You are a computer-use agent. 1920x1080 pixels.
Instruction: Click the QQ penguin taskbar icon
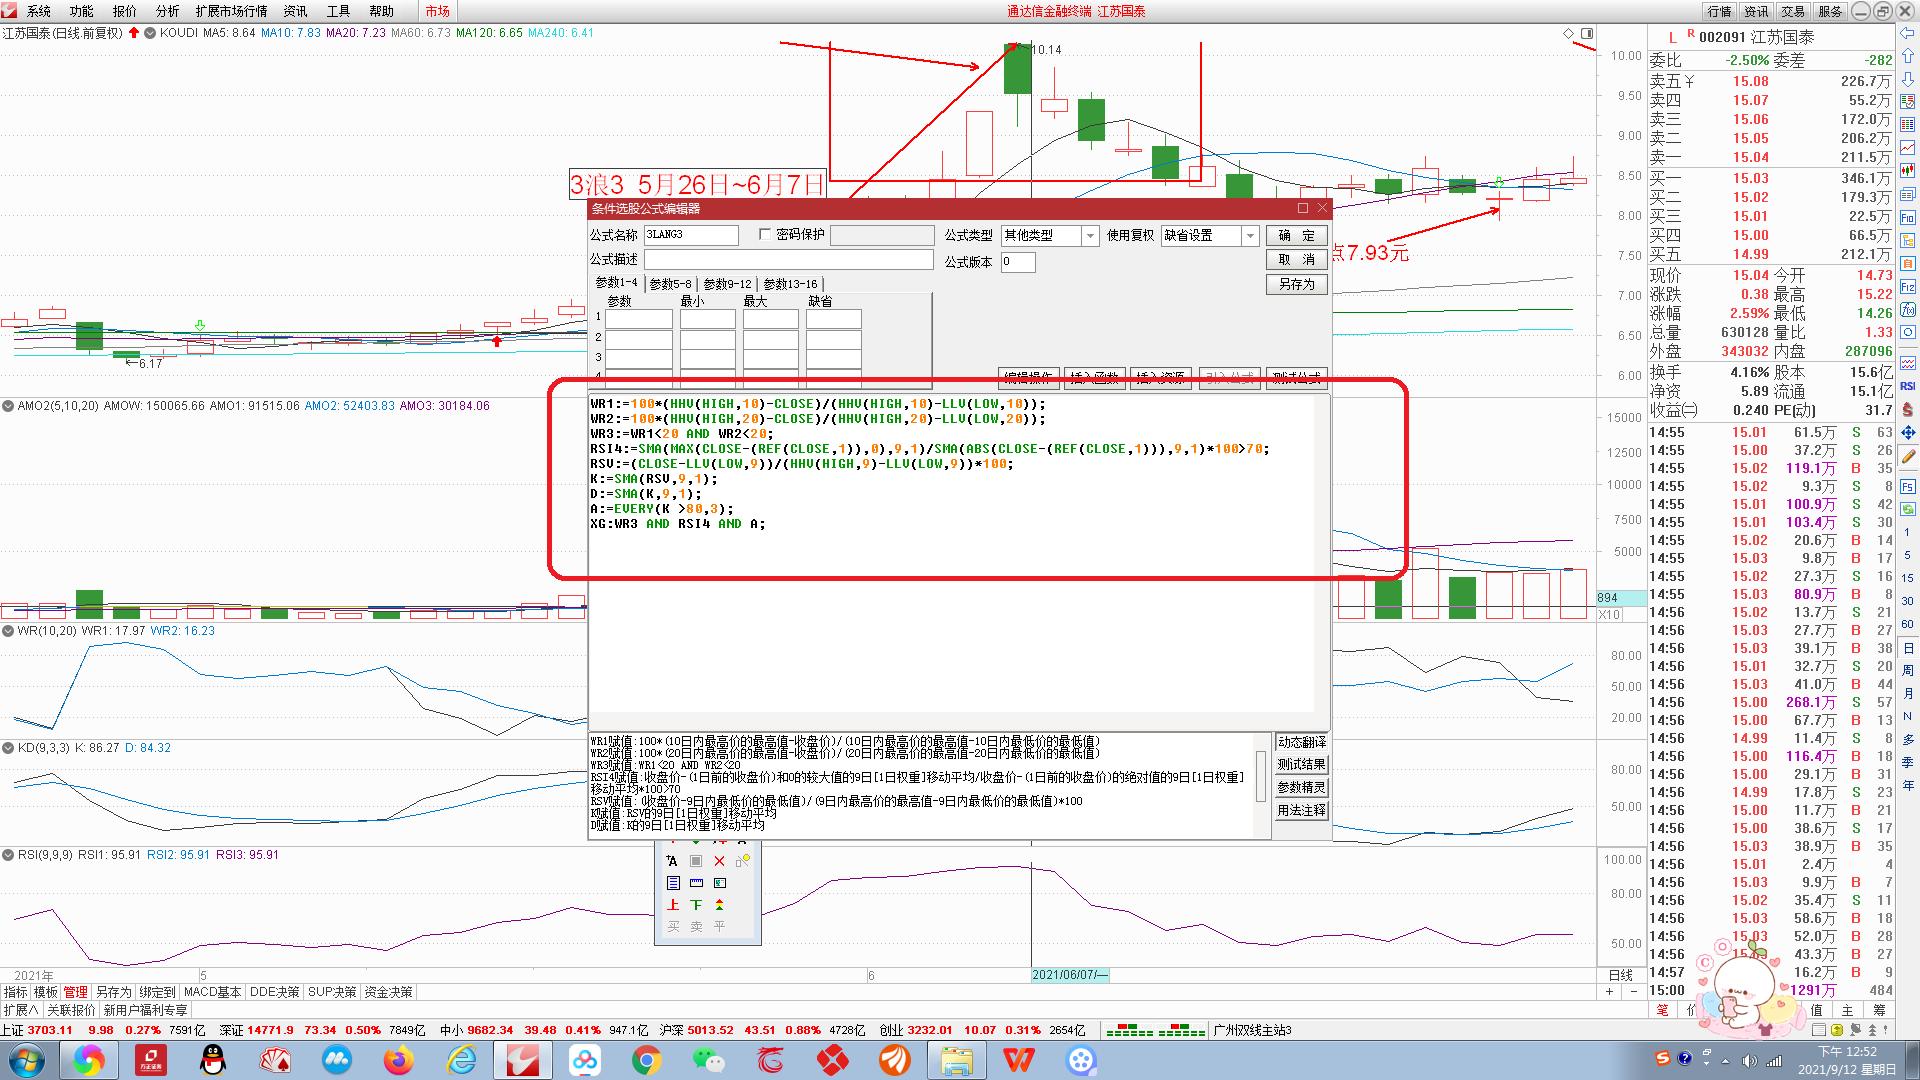point(212,1060)
